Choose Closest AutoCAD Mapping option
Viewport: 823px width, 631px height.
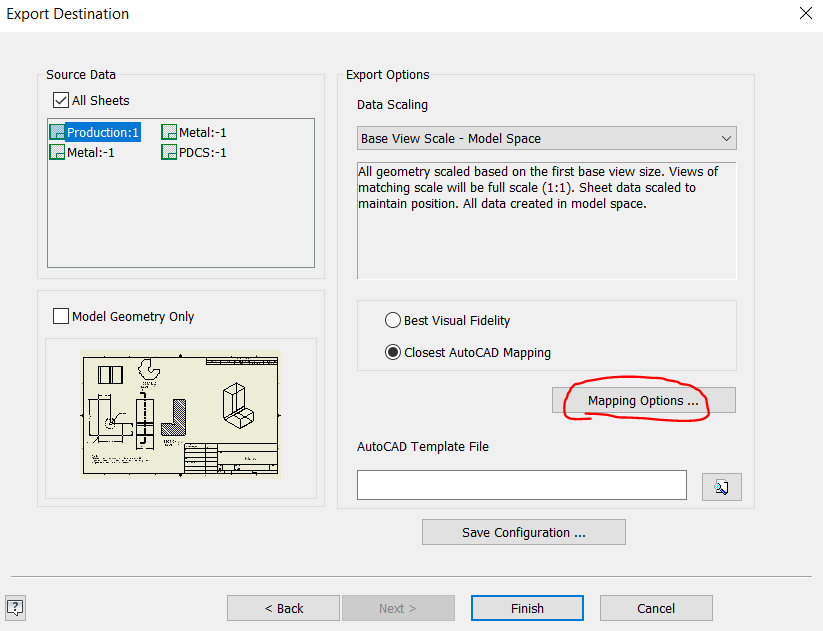392,351
